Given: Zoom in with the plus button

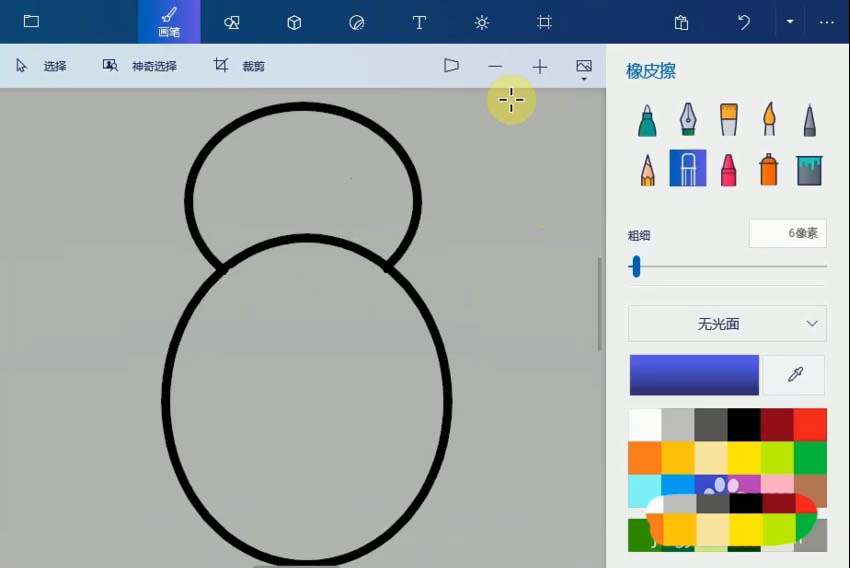Looking at the screenshot, I should point(539,67).
